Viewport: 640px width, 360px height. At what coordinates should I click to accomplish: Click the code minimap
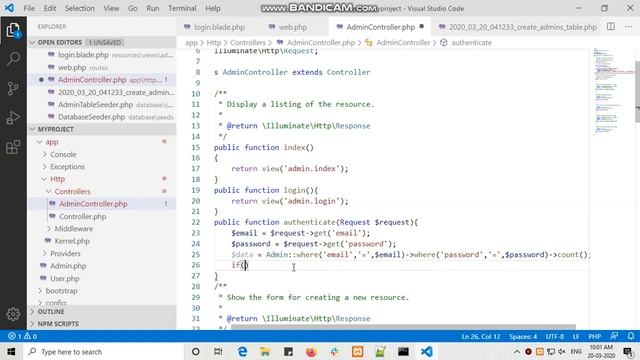[x=611, y=90]
